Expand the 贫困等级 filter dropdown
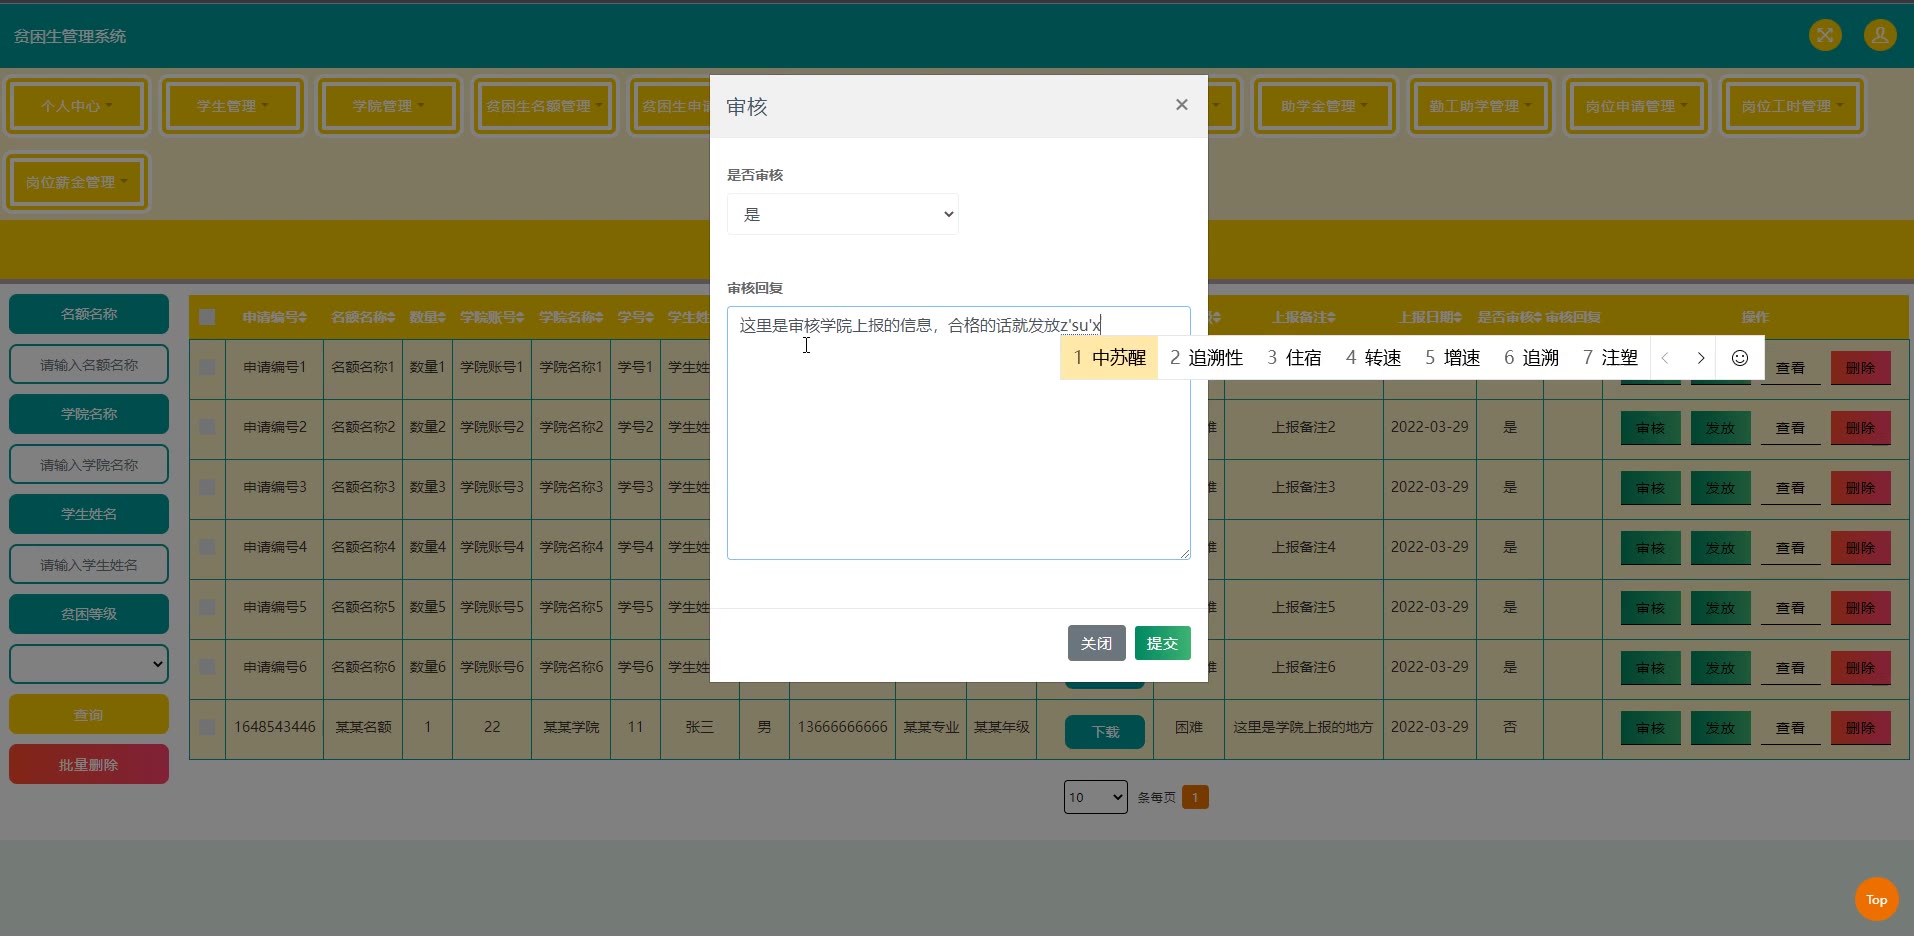This screenshot has width=1914, height=936. coord(89,664)
